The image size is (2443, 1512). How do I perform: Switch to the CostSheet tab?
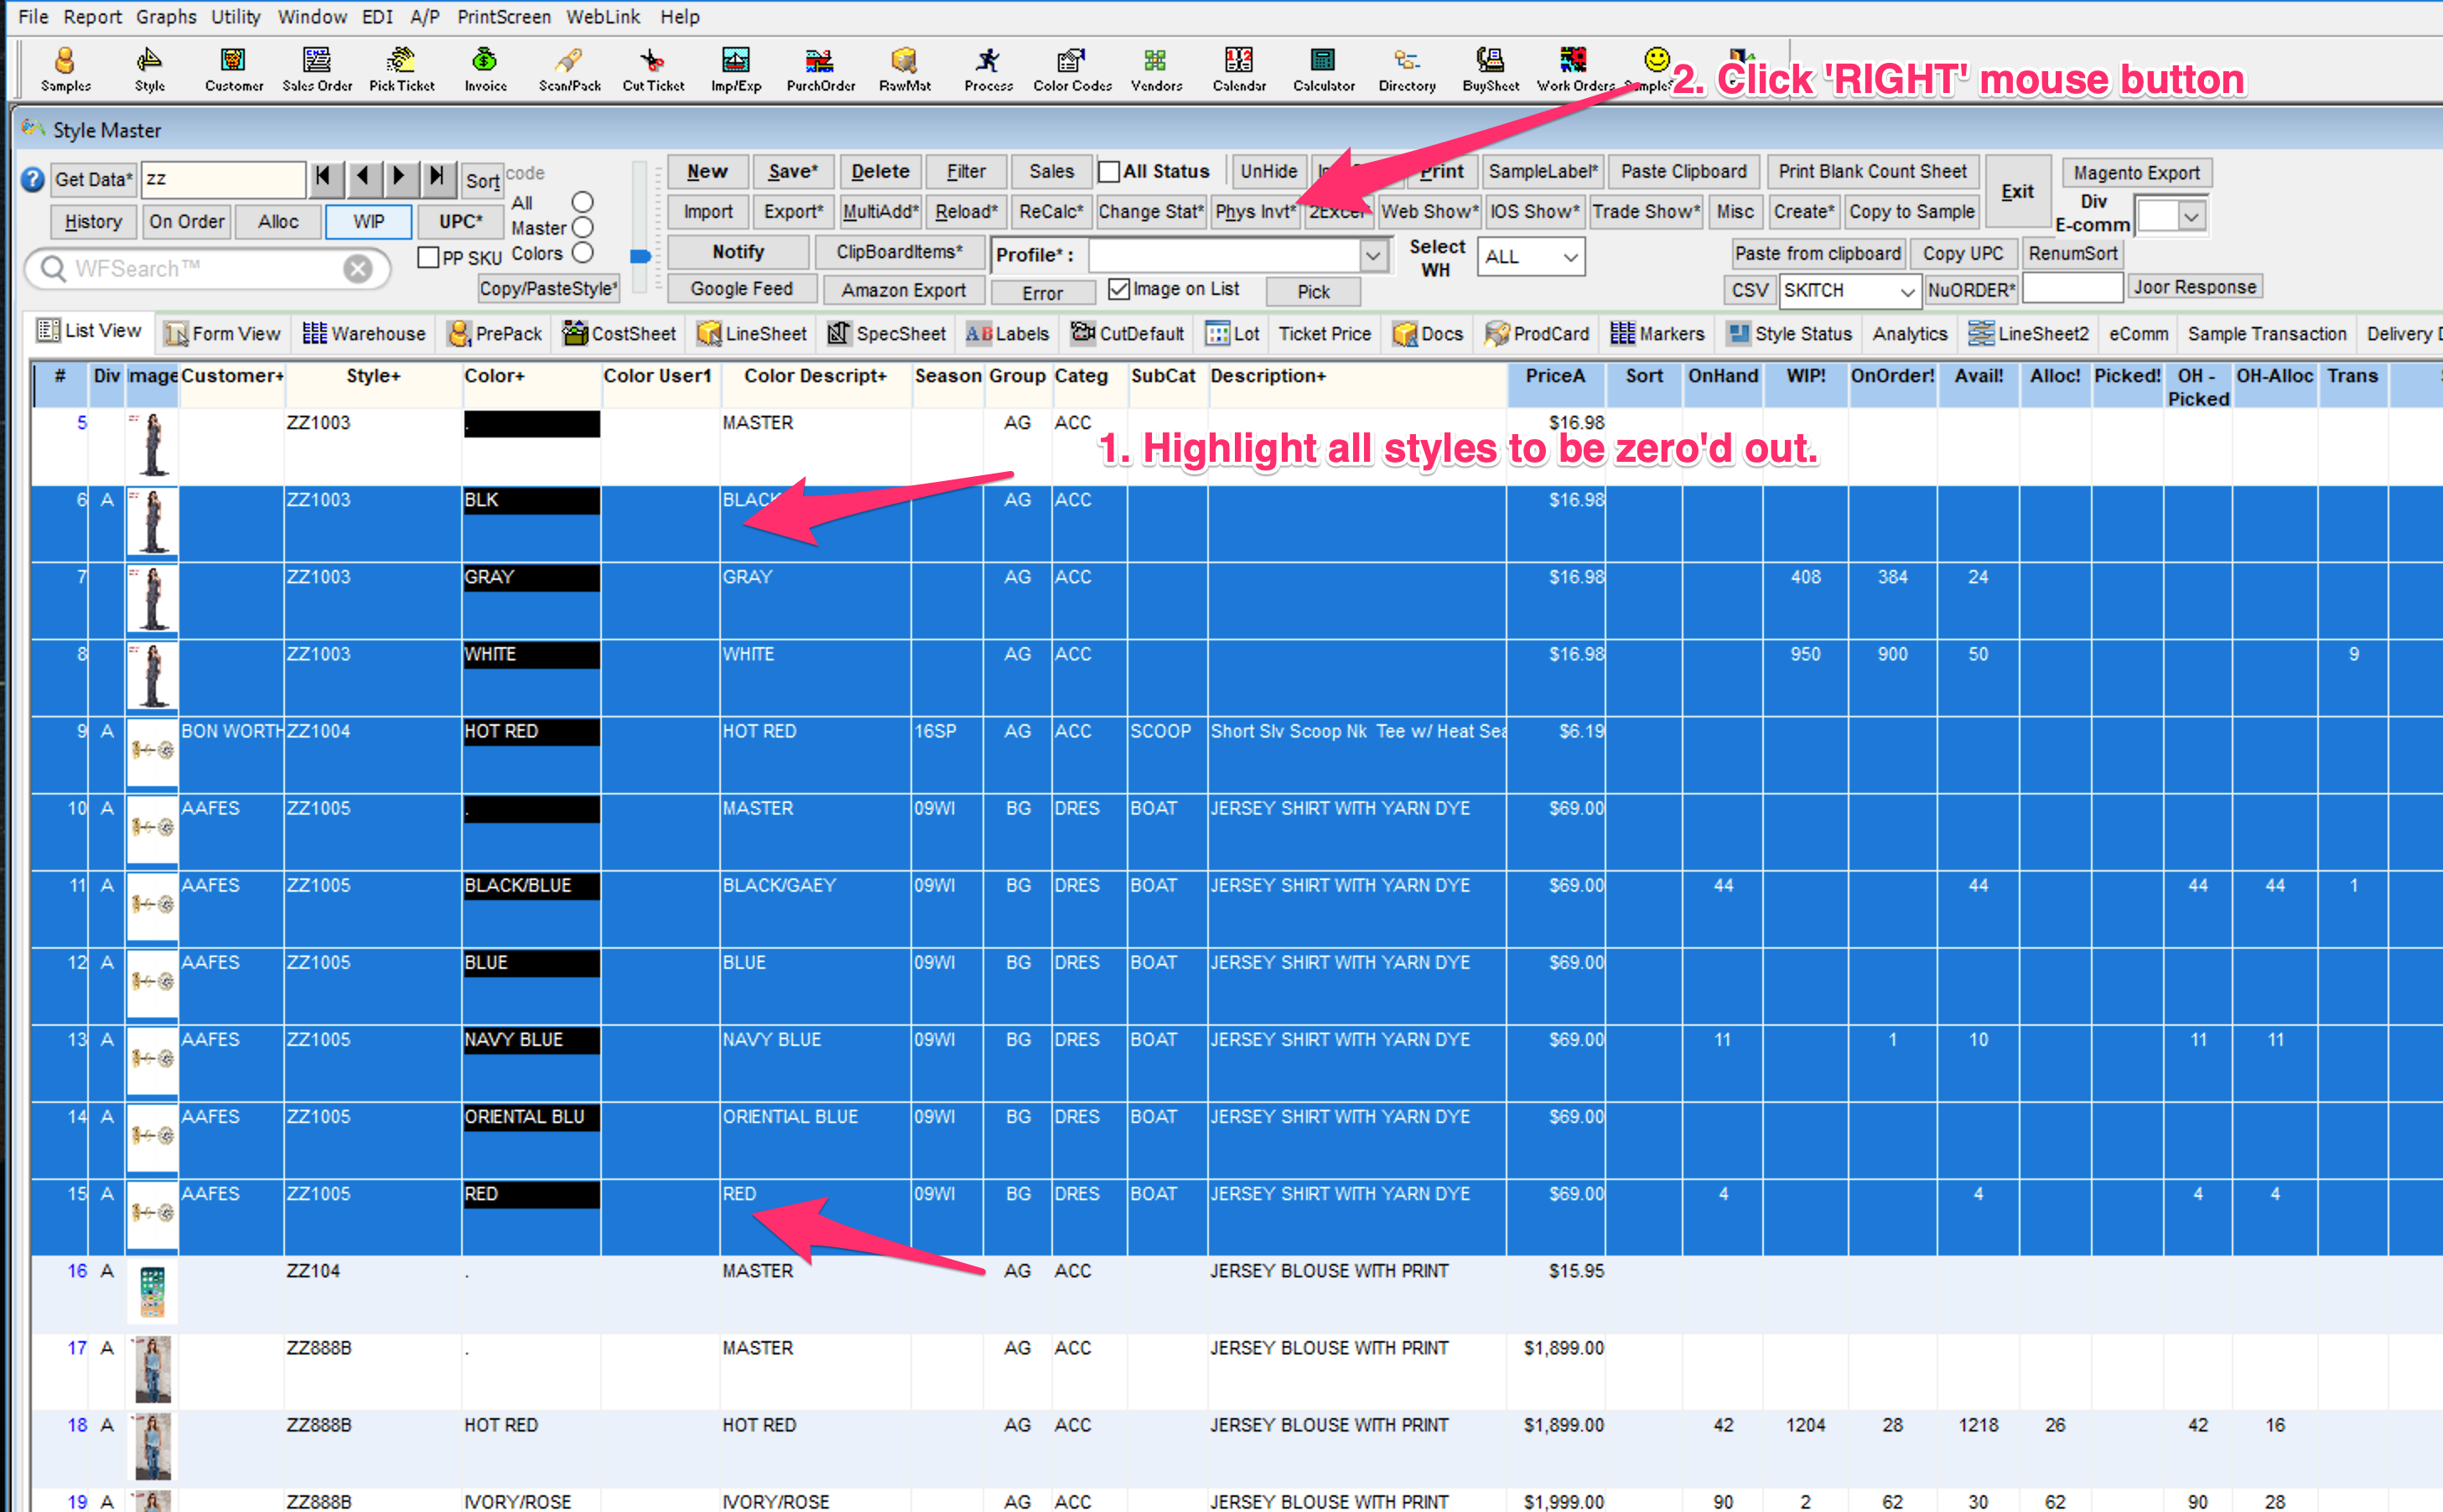tap(620, 333)
